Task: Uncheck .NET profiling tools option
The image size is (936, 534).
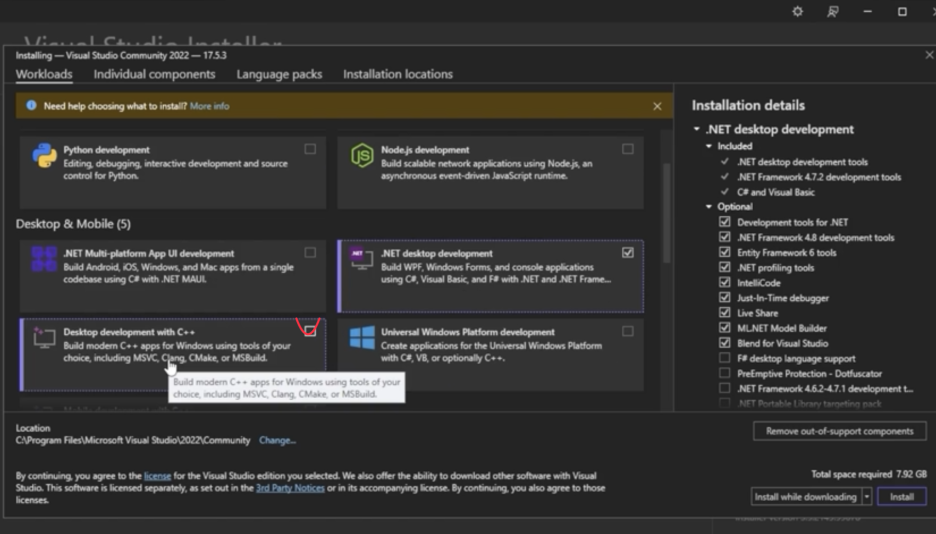Action: coord(725,267)
